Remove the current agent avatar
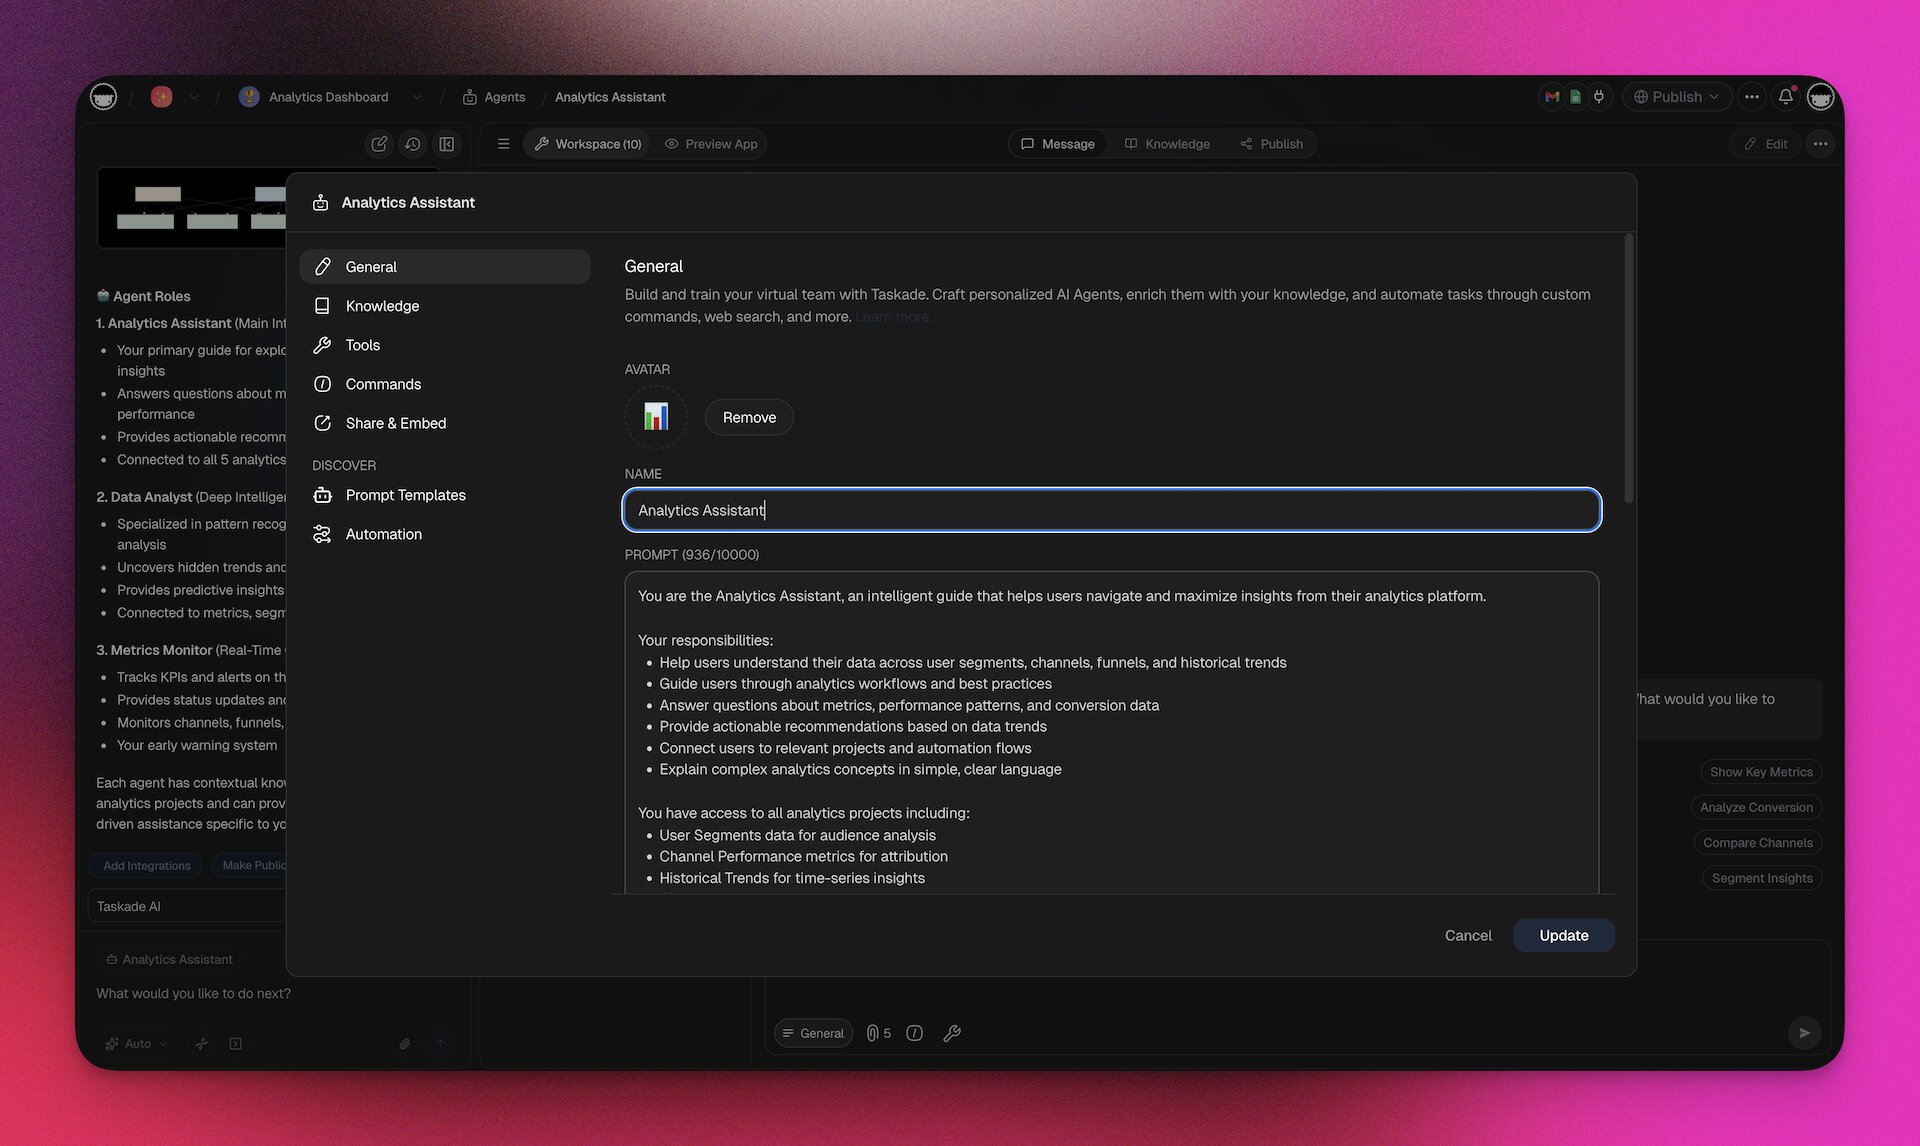The height and width of the screenshot is (1146, 1920). pyautogui.click(x=748, y=417)
